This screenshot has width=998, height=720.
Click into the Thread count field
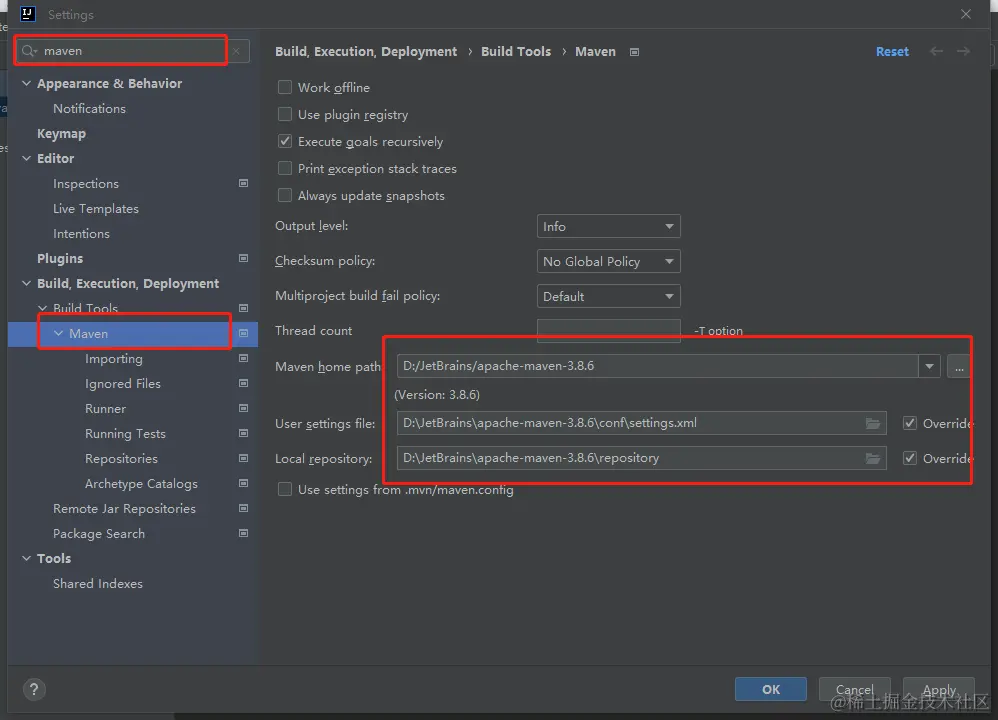[608, 331]
